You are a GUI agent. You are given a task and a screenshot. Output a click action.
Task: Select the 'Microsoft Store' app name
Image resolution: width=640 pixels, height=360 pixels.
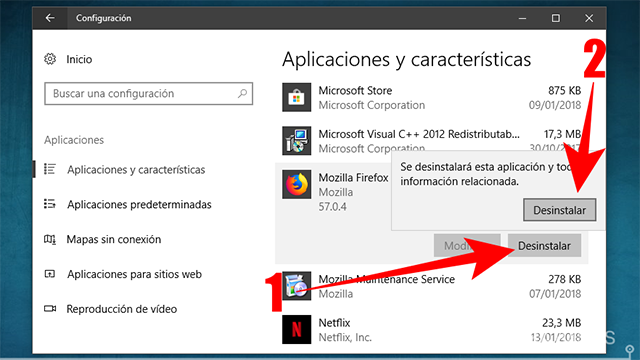(x=355, y=91)
